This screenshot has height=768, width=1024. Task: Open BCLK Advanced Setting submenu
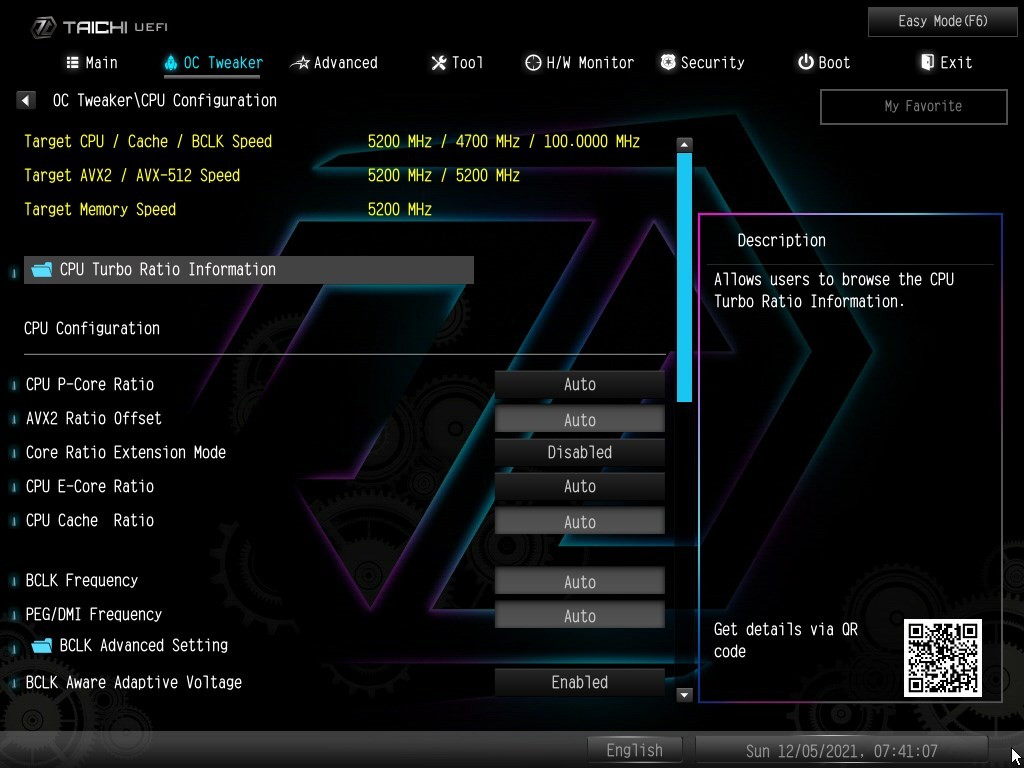[144, 646]
